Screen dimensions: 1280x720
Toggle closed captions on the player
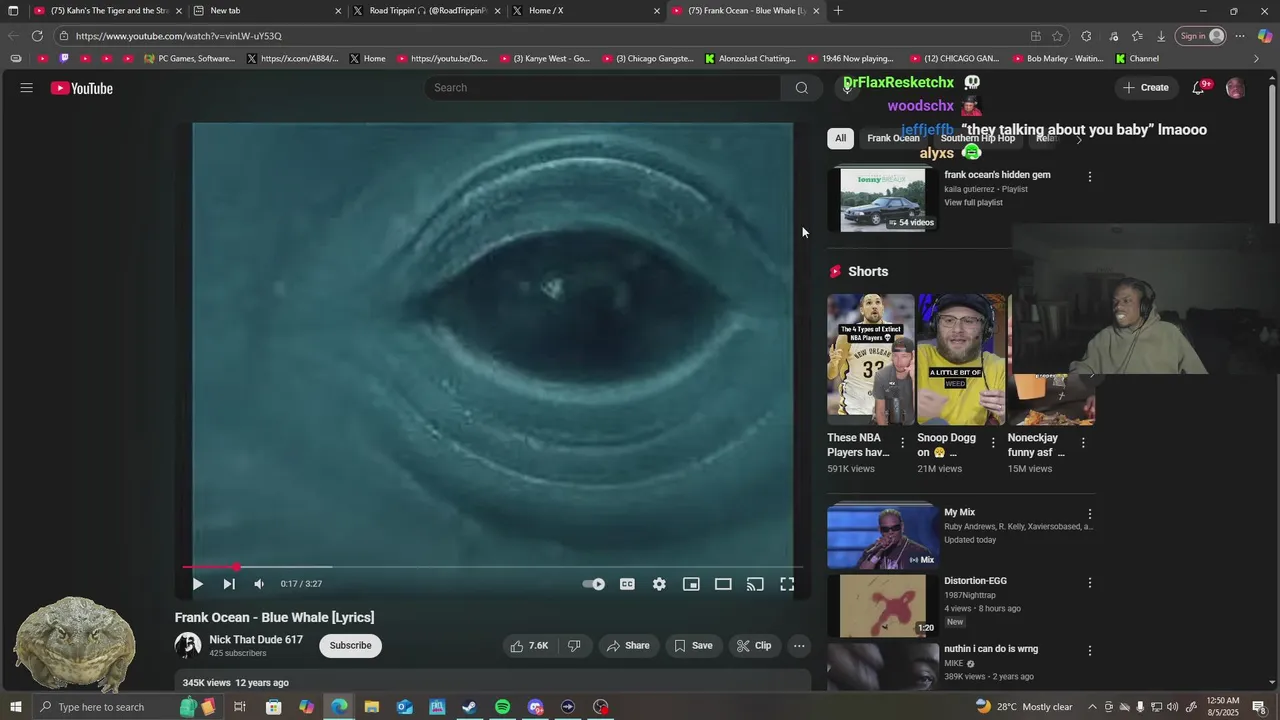tap(627, 584)
